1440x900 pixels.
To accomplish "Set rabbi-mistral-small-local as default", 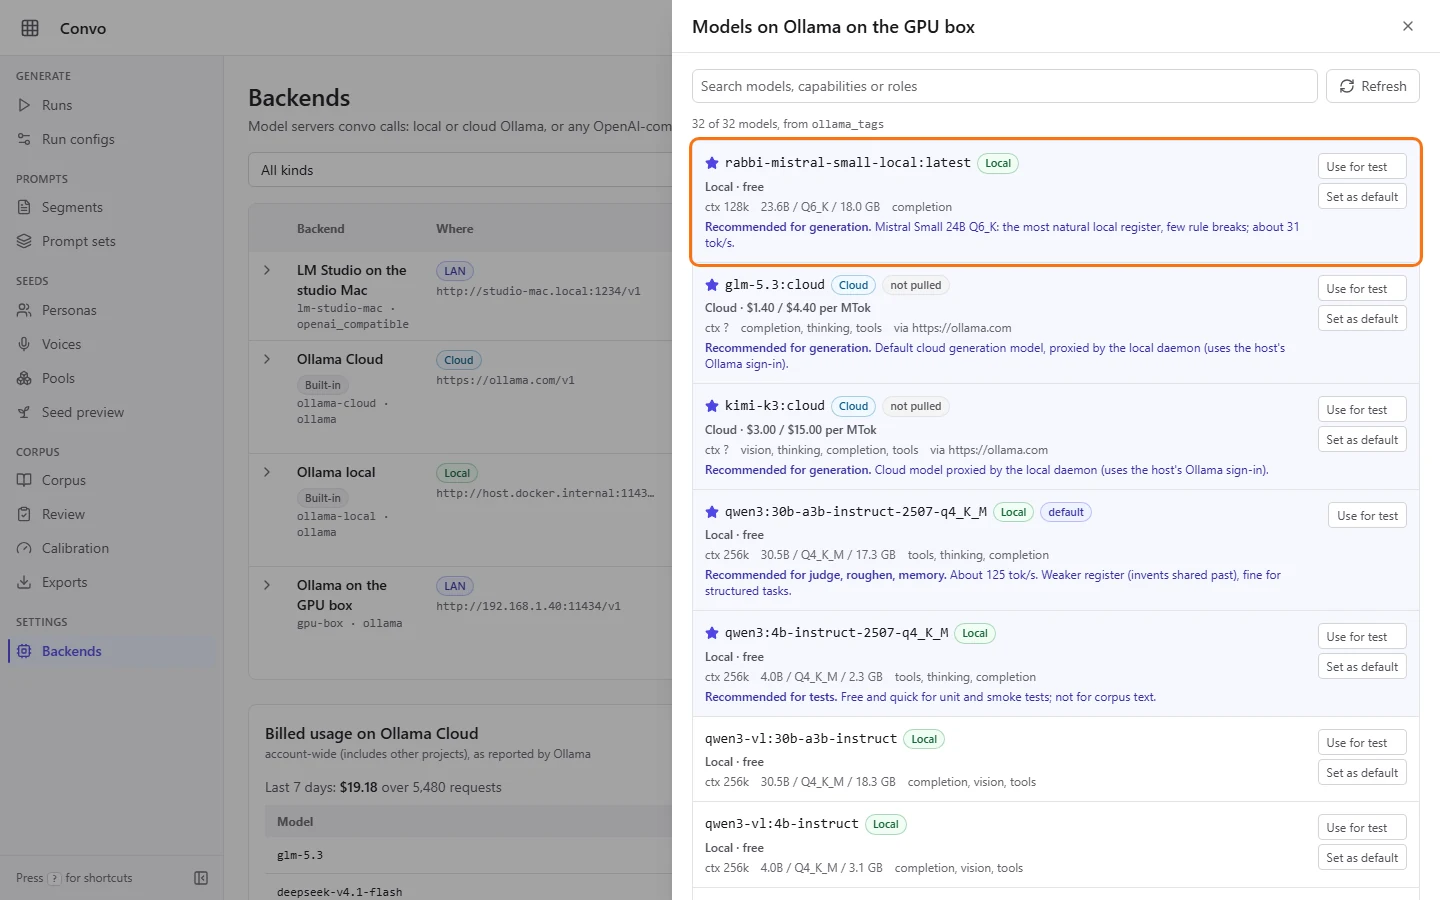I will [x=1362, y=197].
